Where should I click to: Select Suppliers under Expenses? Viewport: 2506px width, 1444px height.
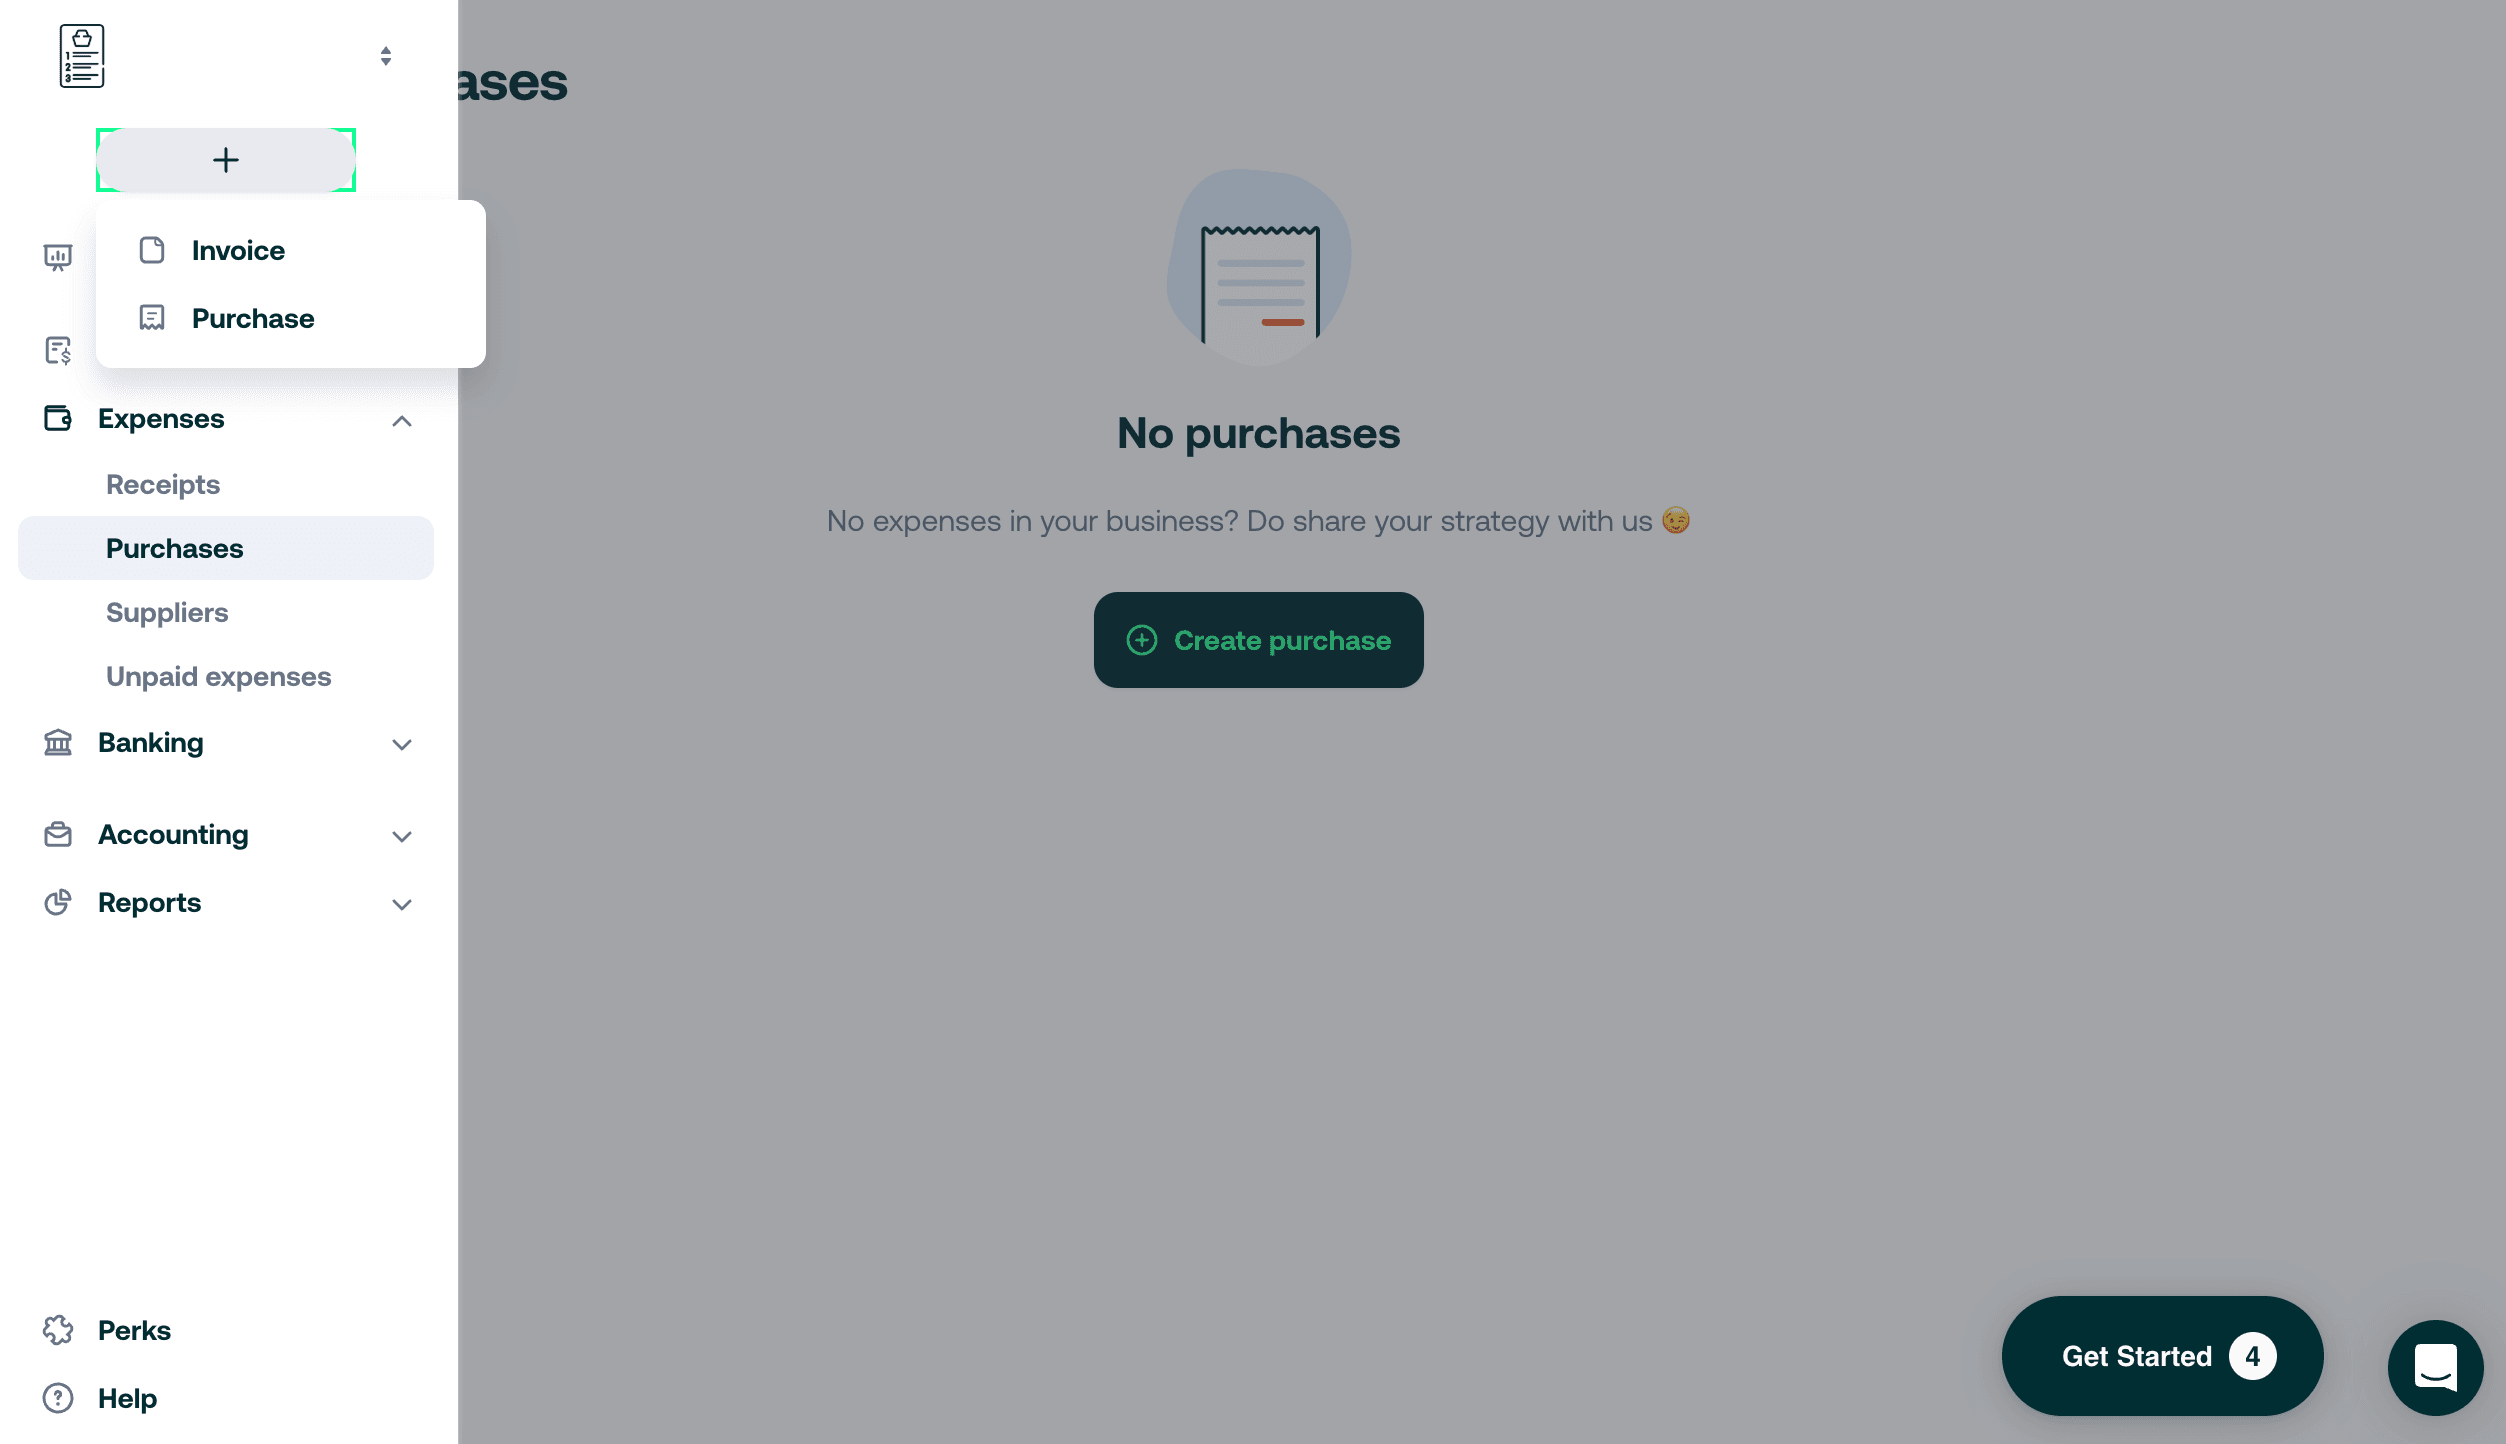167,612
